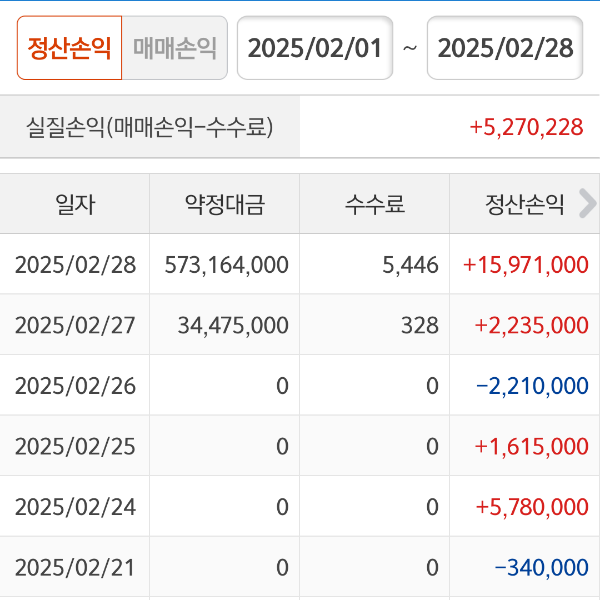The image size is (600, 600).
Task: Click the 약정대금 column header
Action: tap(225, 205)
